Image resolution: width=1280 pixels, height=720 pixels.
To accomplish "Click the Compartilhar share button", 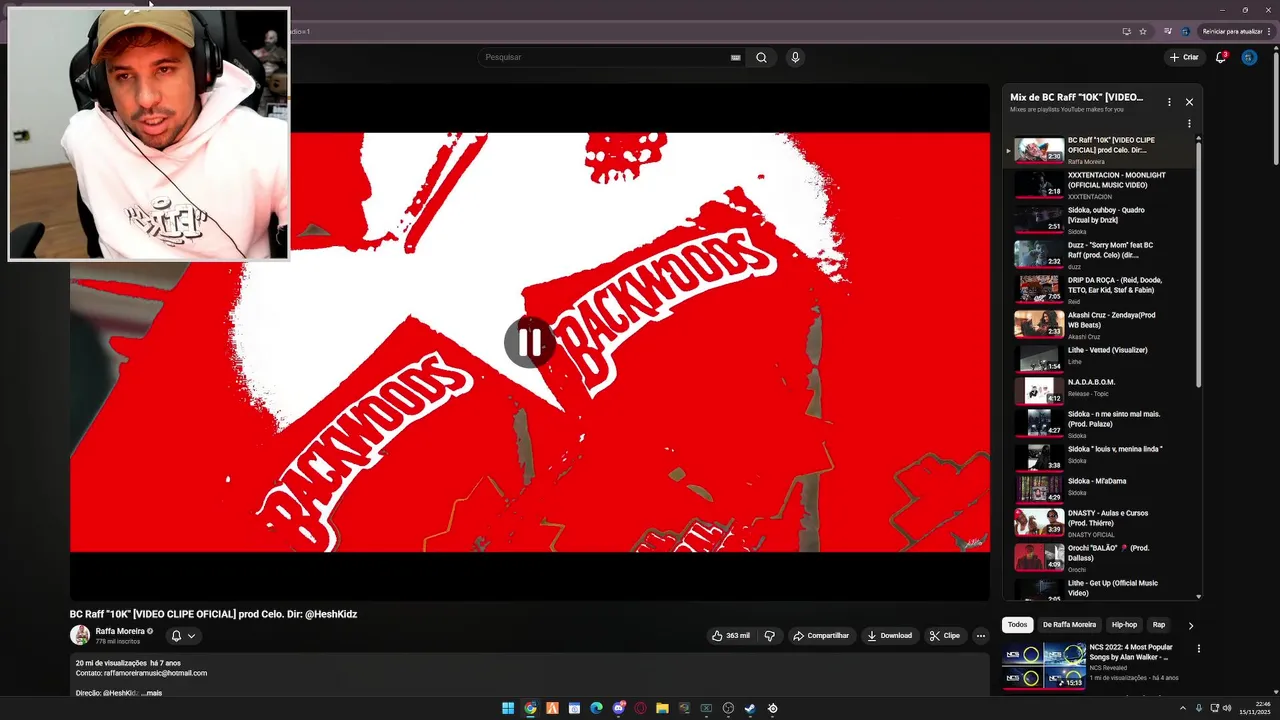I will [x=821, y=635].
